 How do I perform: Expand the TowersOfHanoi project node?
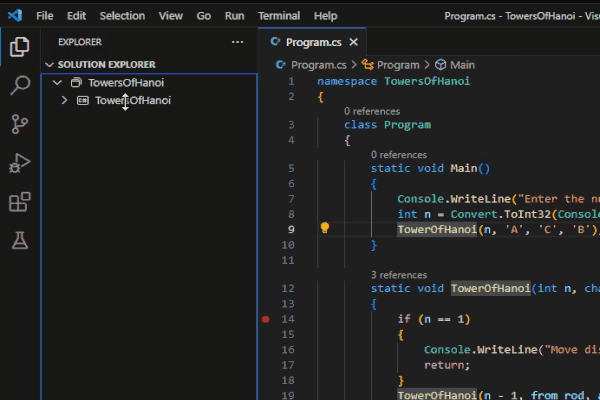pos(65,100)
